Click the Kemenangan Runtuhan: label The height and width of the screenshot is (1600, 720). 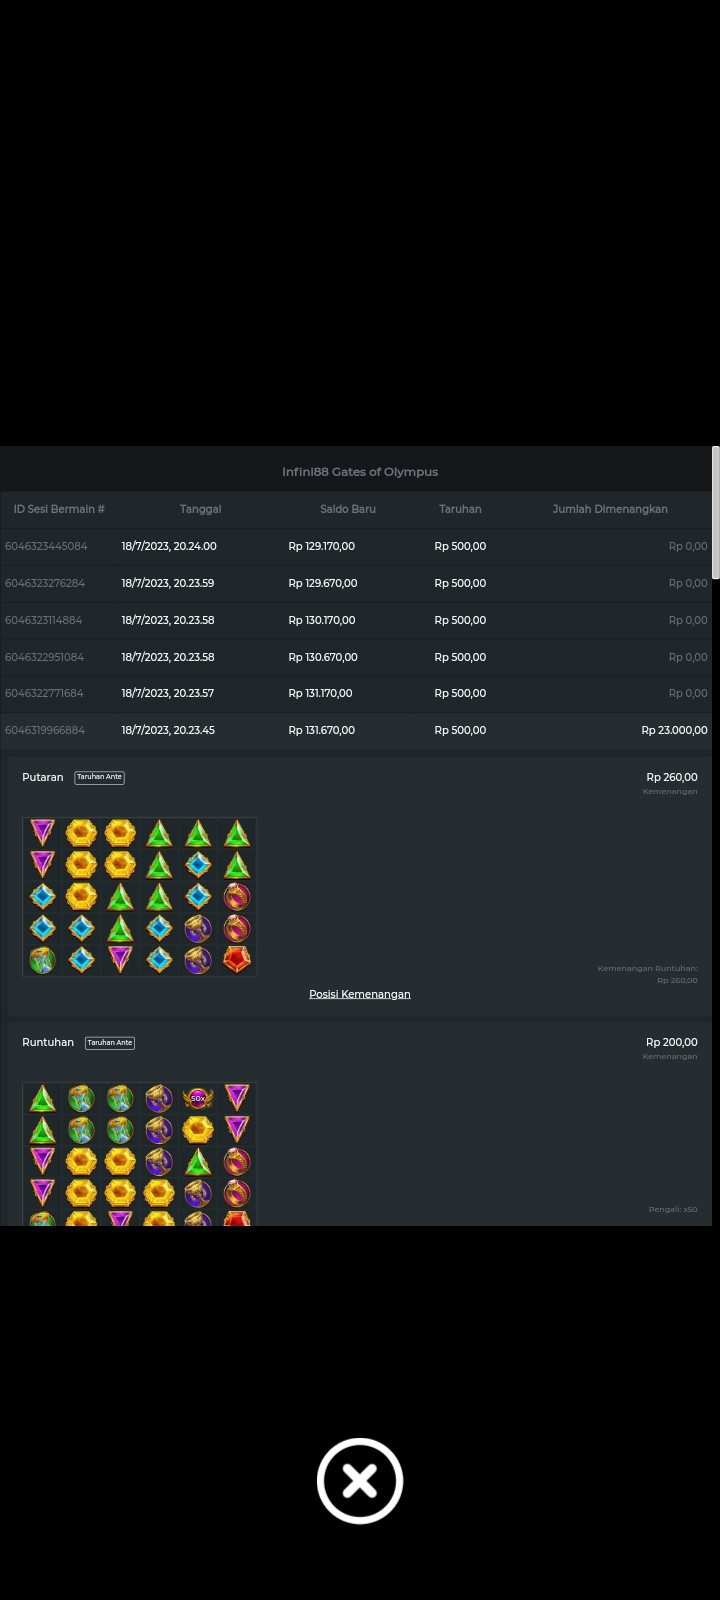tap(648, 968)
